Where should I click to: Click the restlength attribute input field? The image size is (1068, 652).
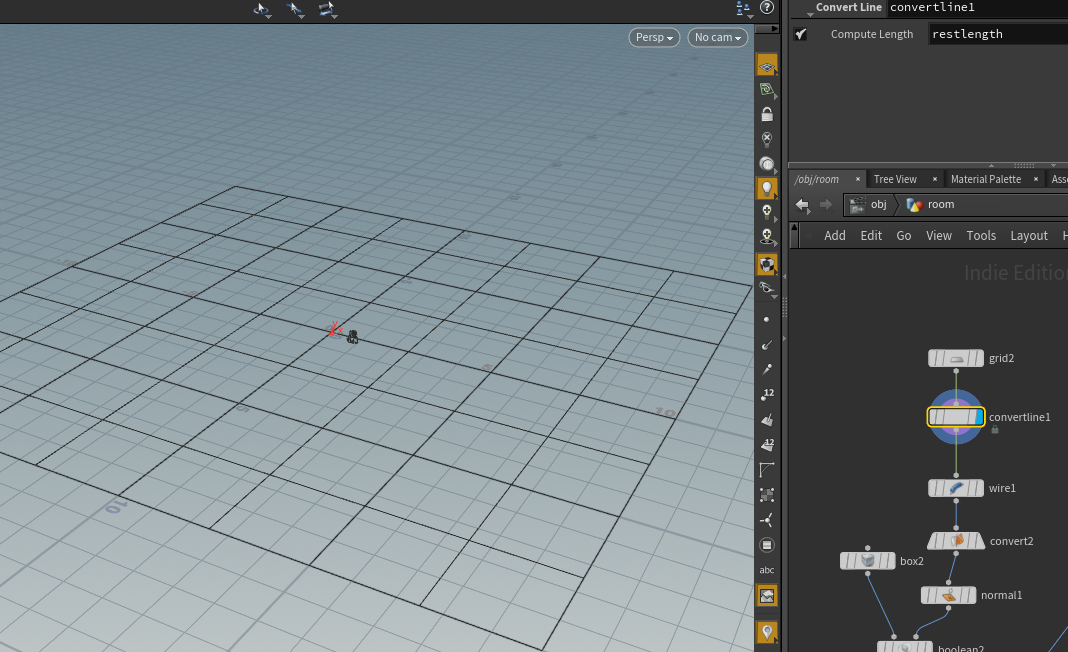click(998, 34)
